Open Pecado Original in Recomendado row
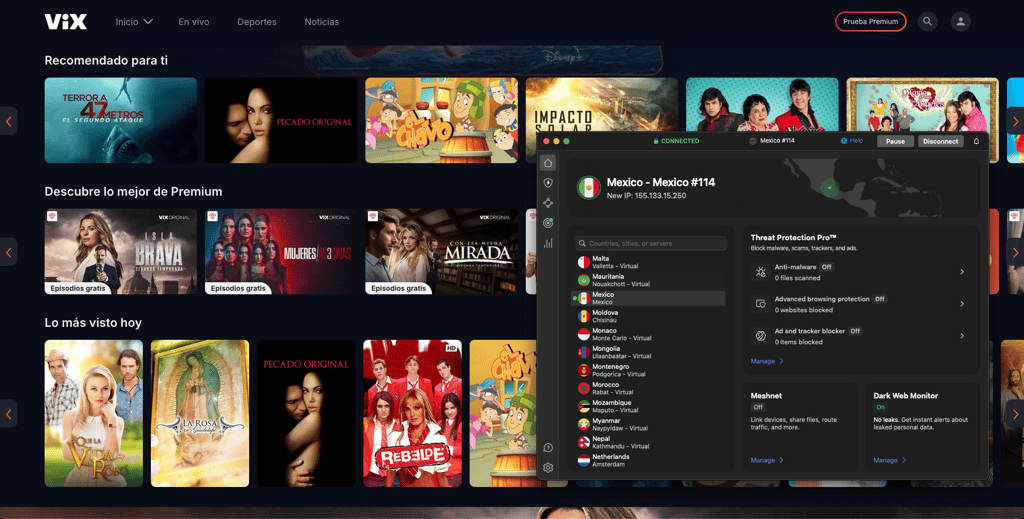This screenshot has width=1024, height=519. [x=281, y=120]
